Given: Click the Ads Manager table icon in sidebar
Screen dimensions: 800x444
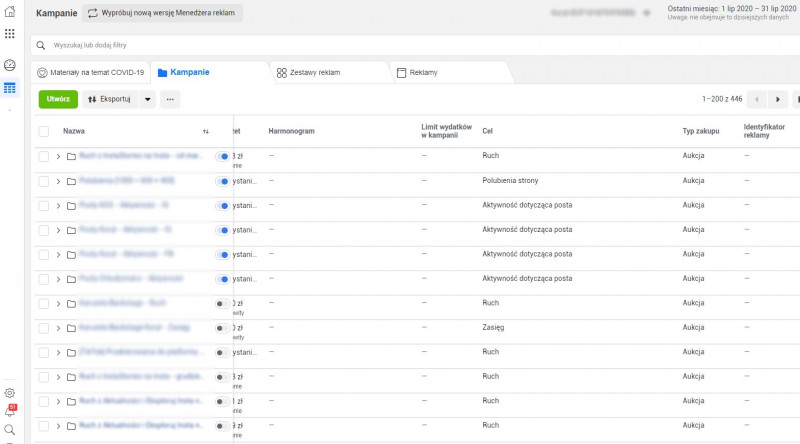Looking at the screenshot, I should (x=10, y=88).
